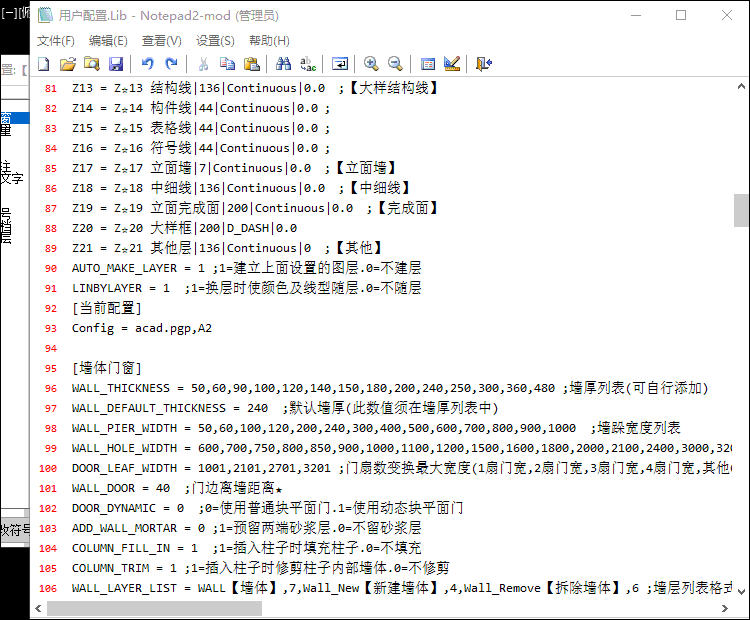Click the comment 【完成面】 on line 87
Viewport: 750px width, 620px height.
(x=408, y=208)
